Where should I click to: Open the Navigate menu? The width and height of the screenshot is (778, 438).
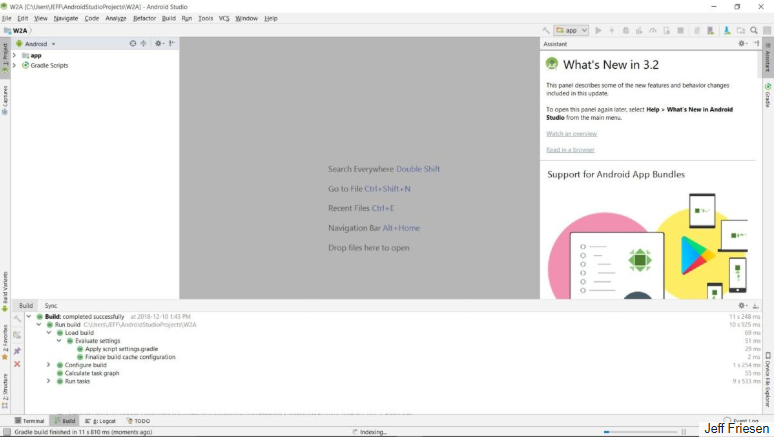click(65, 18)
